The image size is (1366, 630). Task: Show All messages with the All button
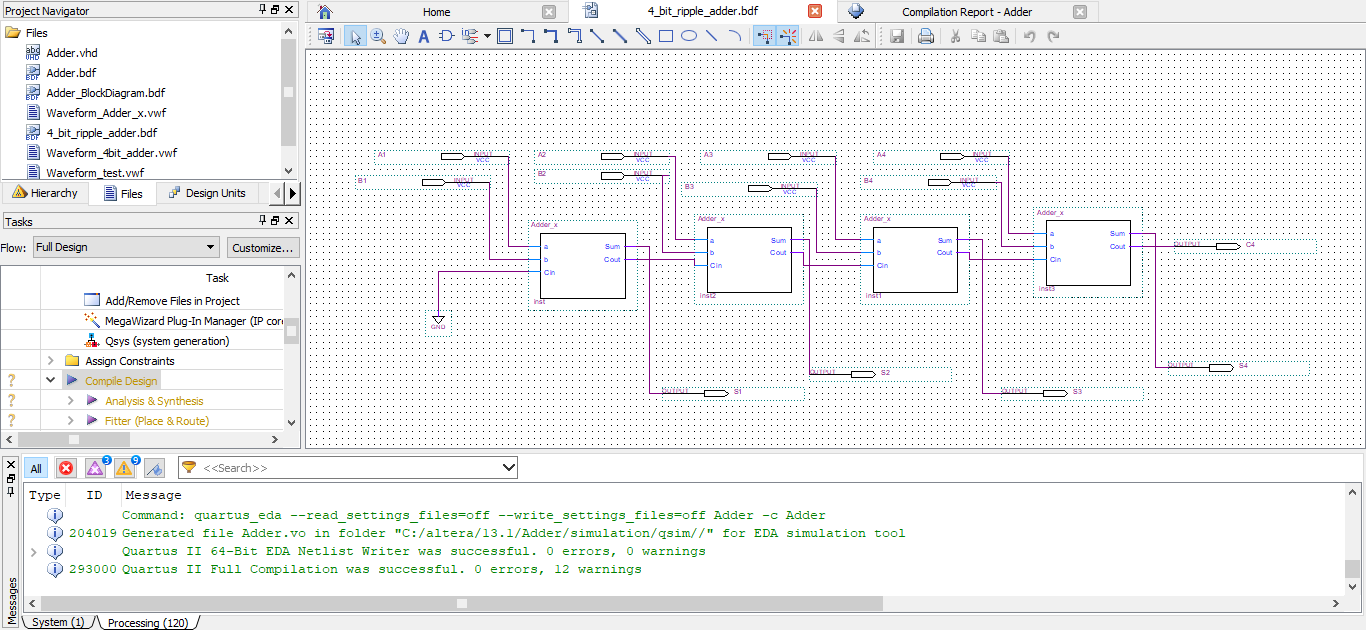(x=36, y=468)
